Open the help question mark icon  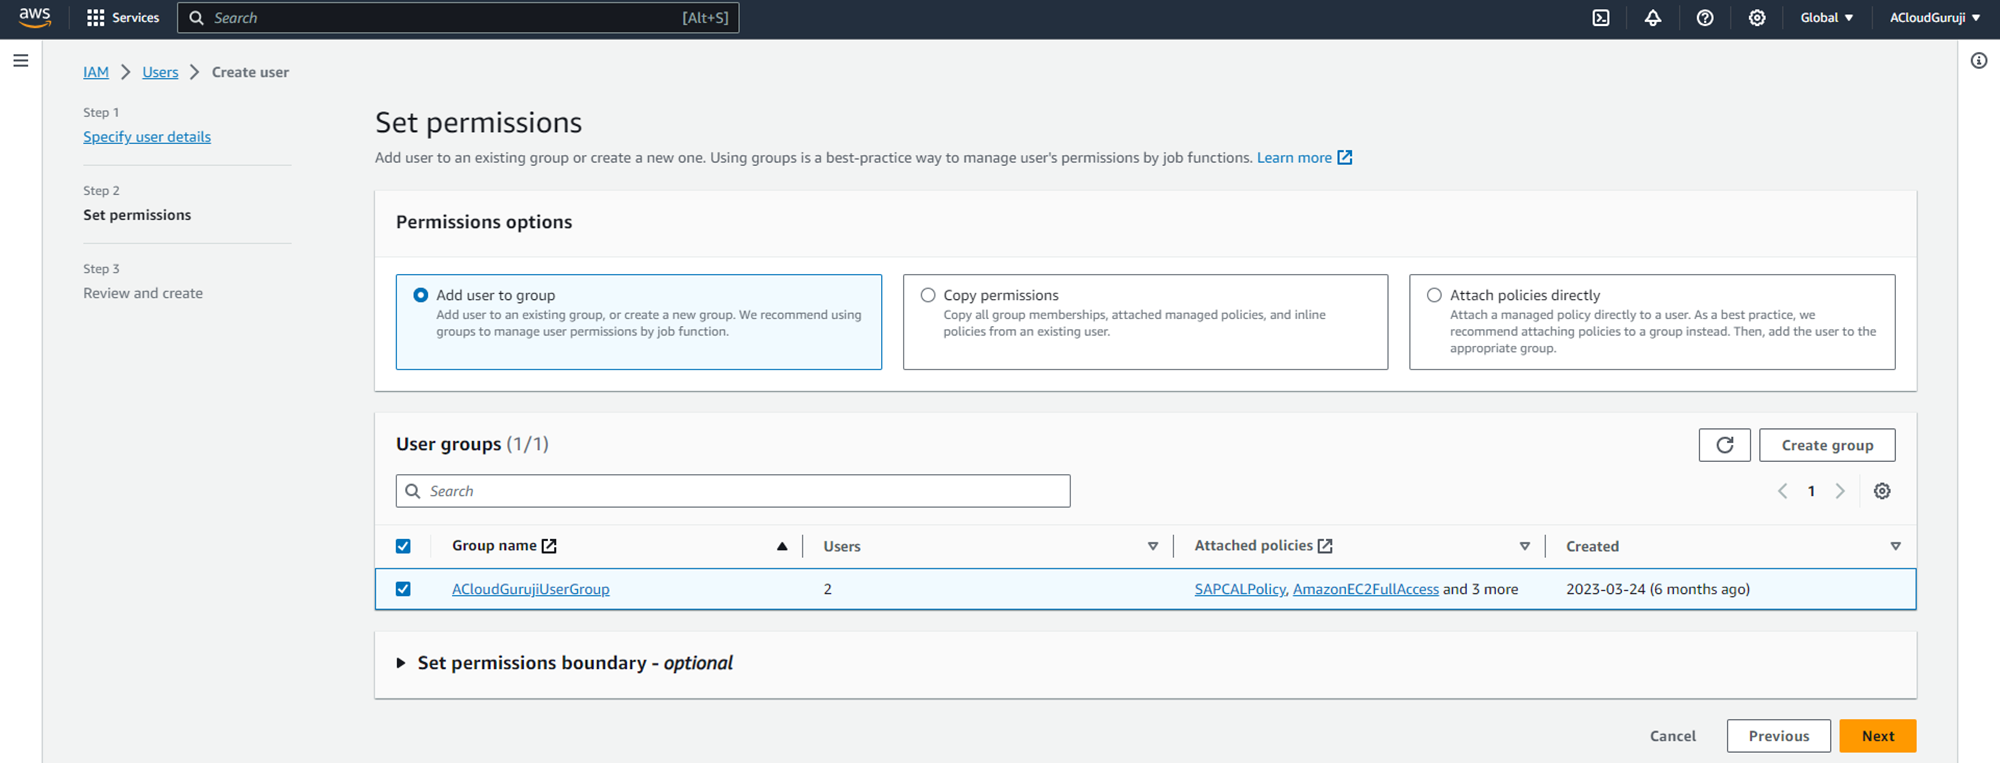coord(1705,18)
